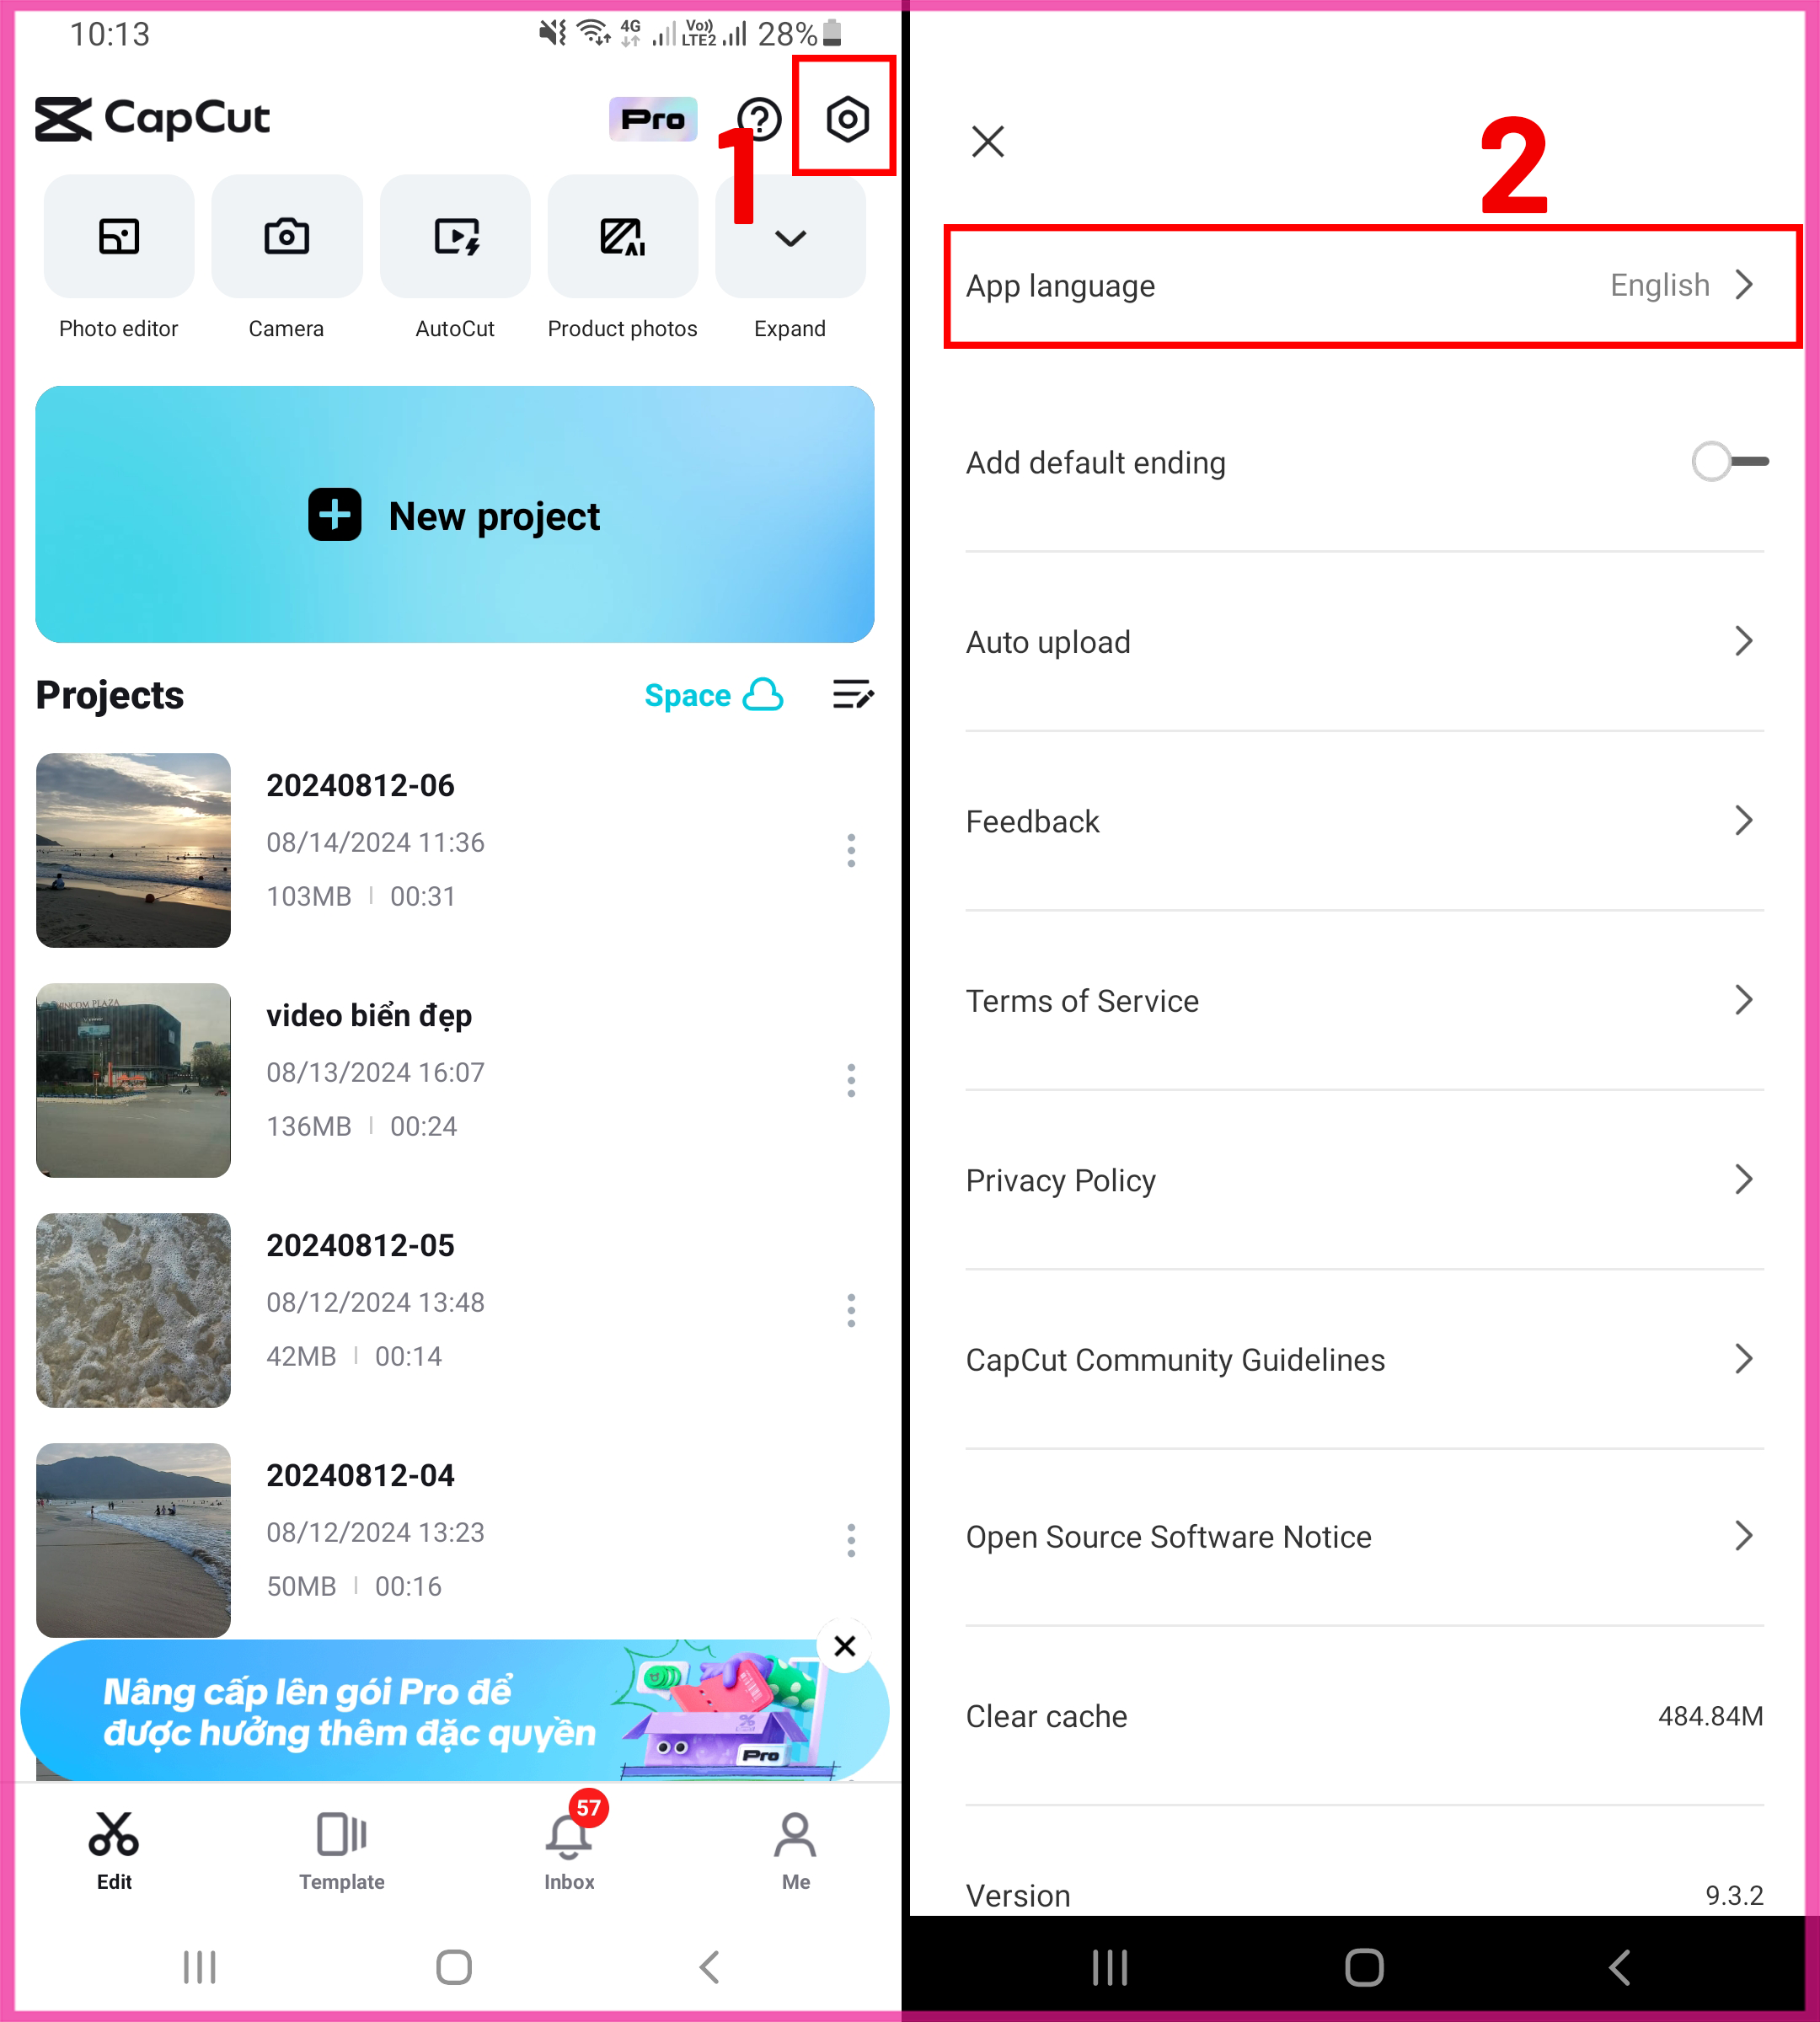The height and width of the screenshot is (2022, 1820).
Task: Dismiss the Pro upgrade promotional banner
Action: pos(845,1645)
